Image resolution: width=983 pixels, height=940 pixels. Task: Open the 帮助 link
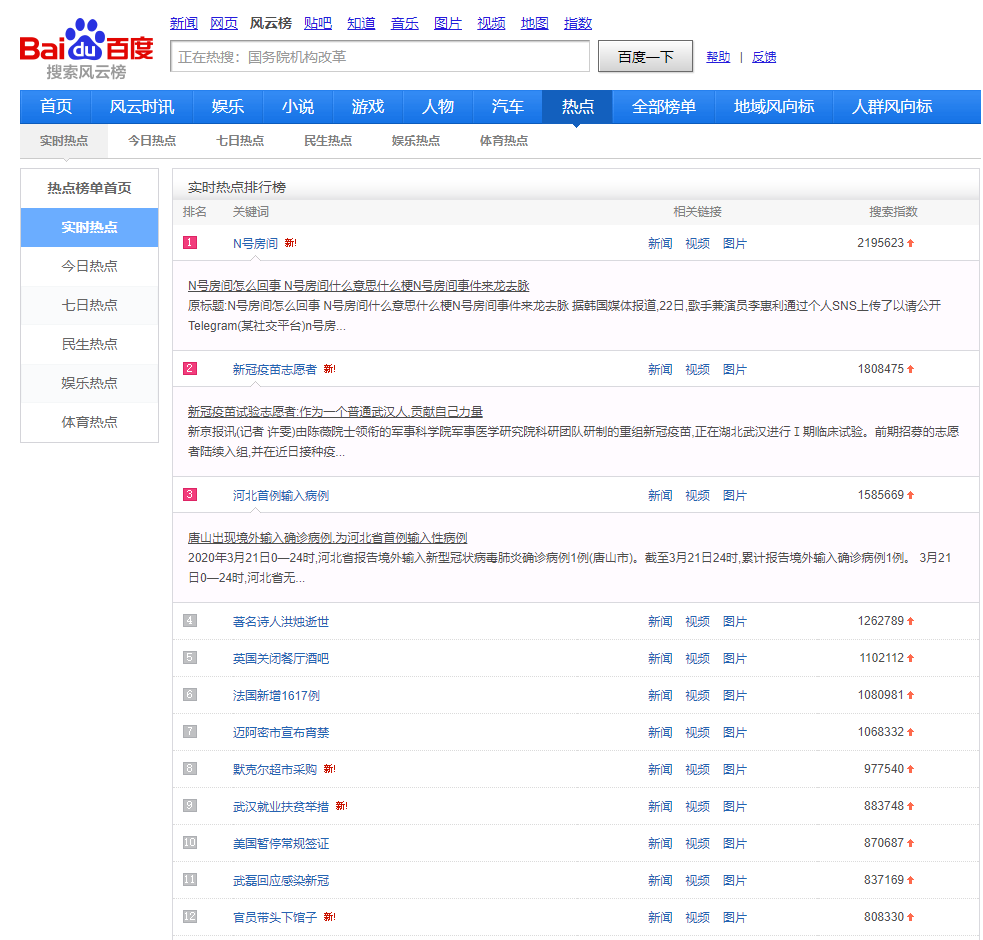click(x=718, y=57)
